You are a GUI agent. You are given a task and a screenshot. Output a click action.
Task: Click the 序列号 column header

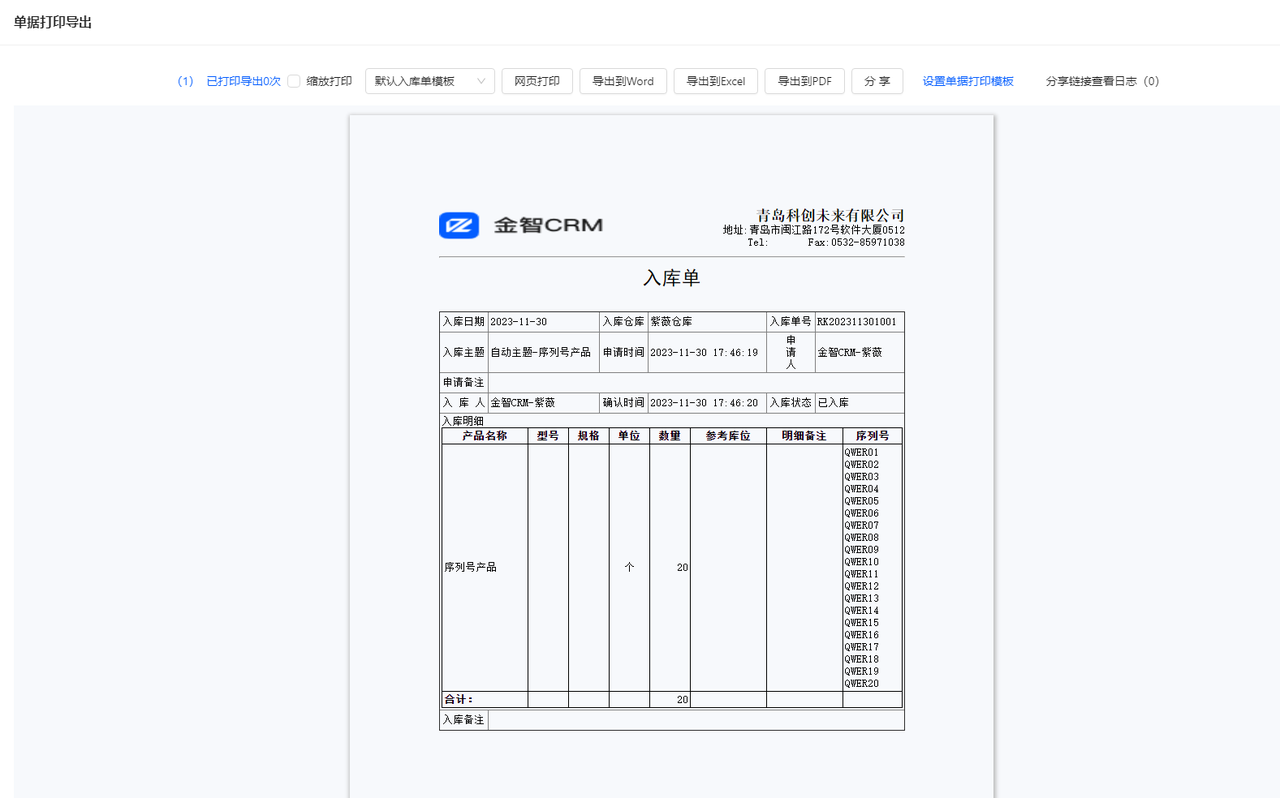872,436
